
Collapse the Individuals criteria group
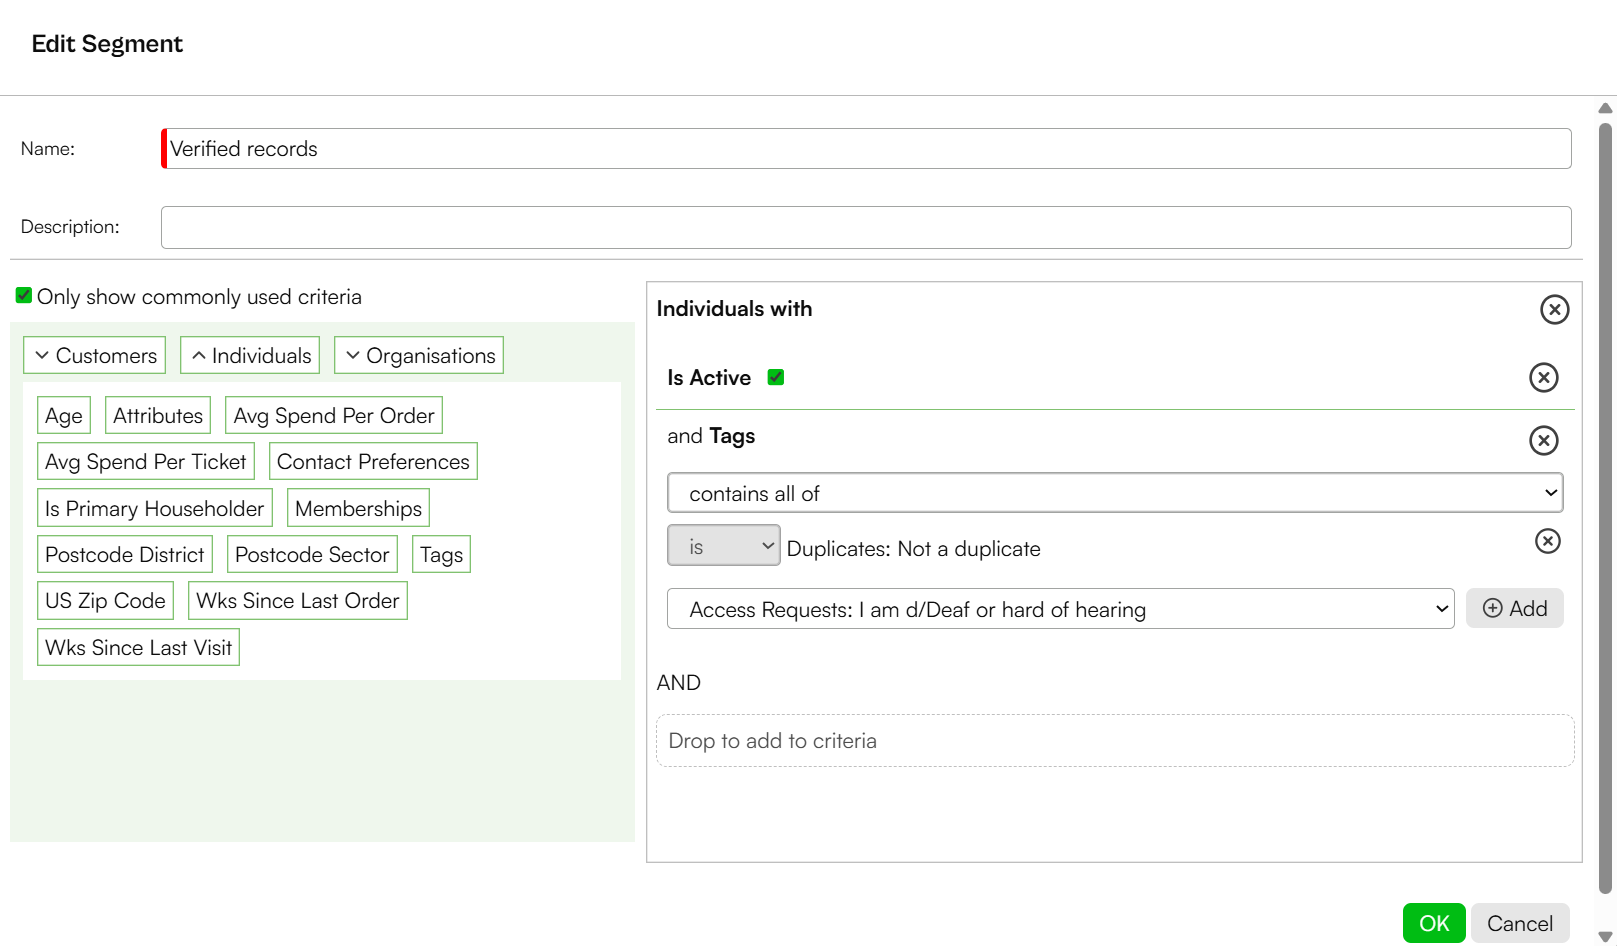click(x=250, y=355)
